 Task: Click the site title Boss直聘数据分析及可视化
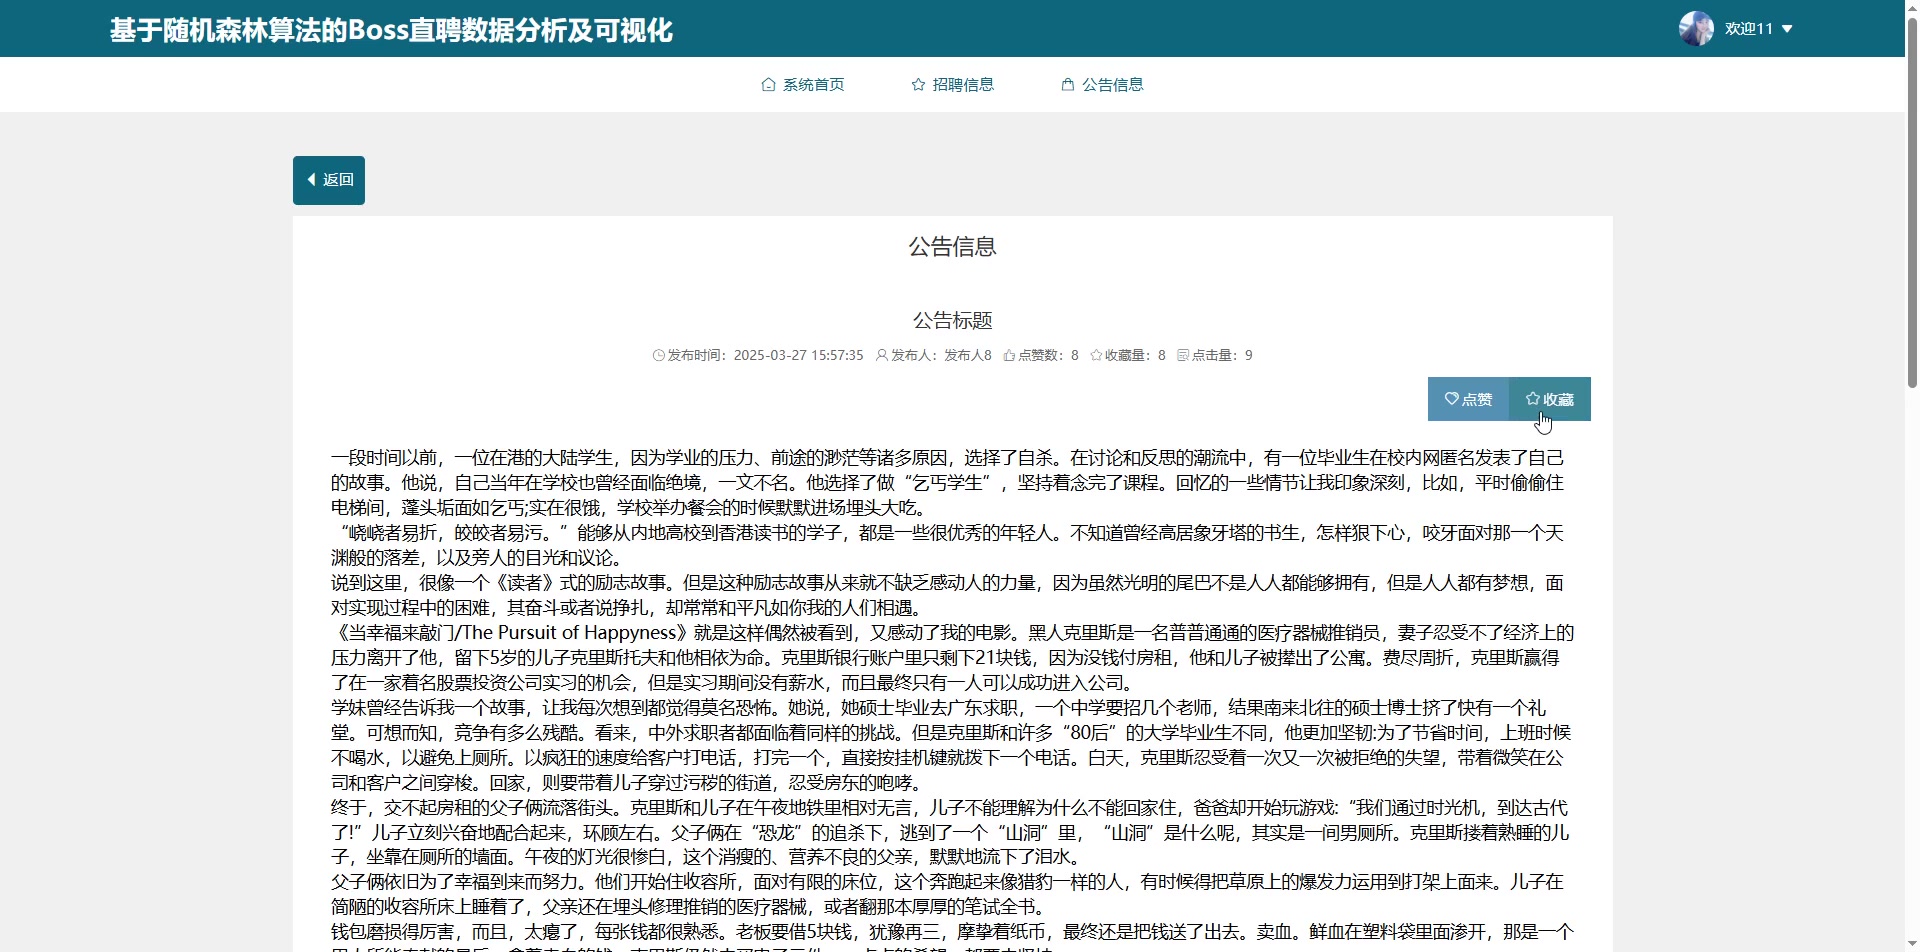[x=391, y=29]
